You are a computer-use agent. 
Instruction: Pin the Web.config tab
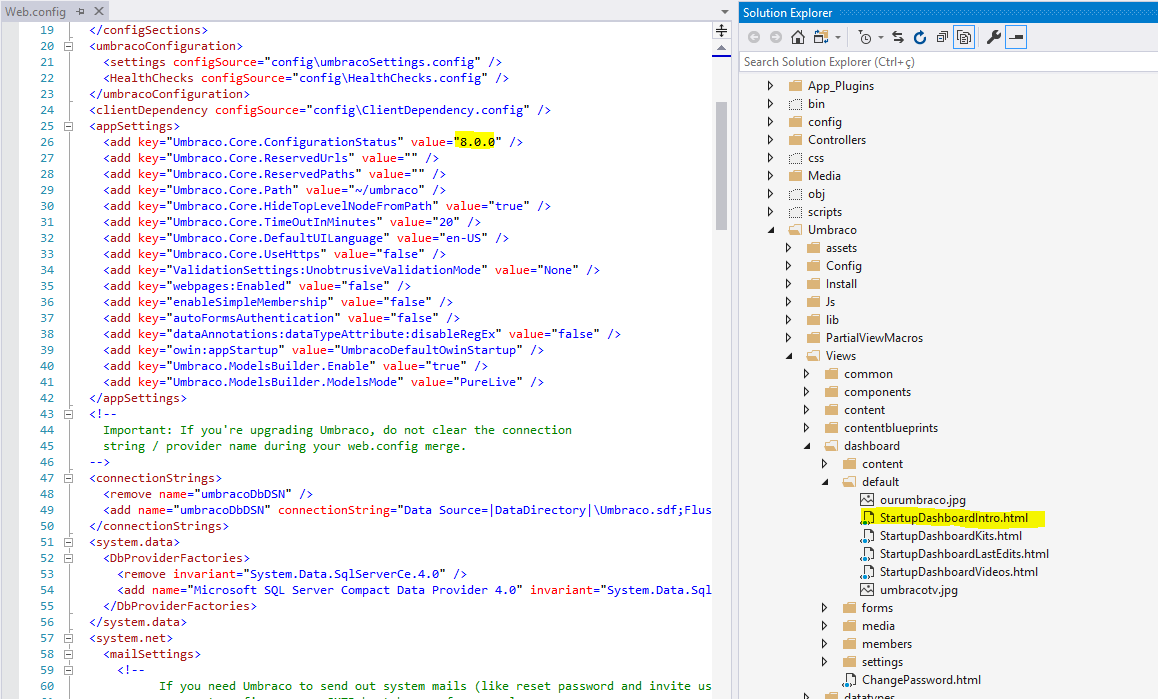click(x=80, y=11)
